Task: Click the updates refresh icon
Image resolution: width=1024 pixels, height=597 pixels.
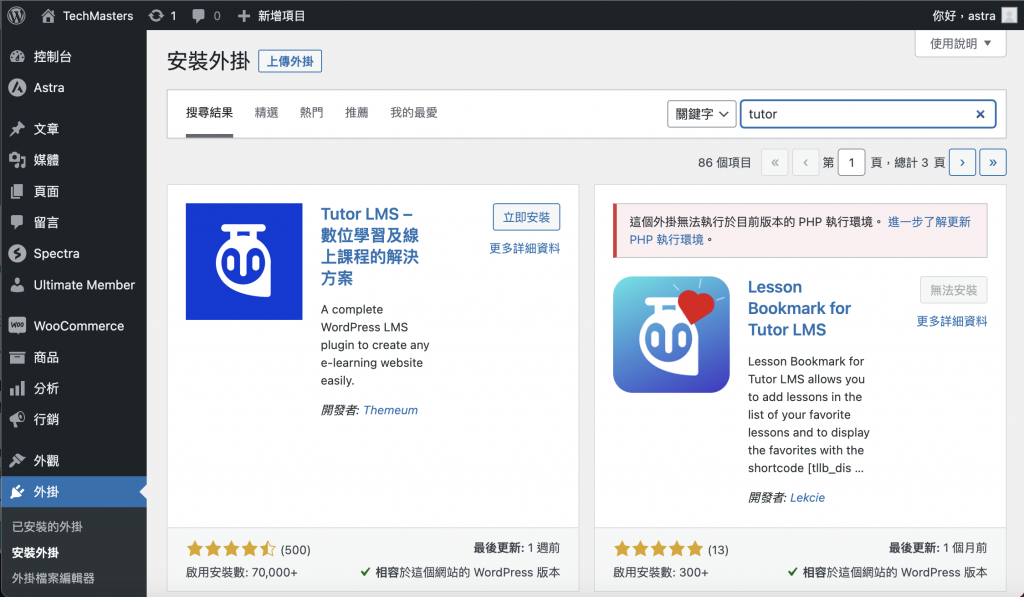Action: pyautogui.click(x=155, y=16)
